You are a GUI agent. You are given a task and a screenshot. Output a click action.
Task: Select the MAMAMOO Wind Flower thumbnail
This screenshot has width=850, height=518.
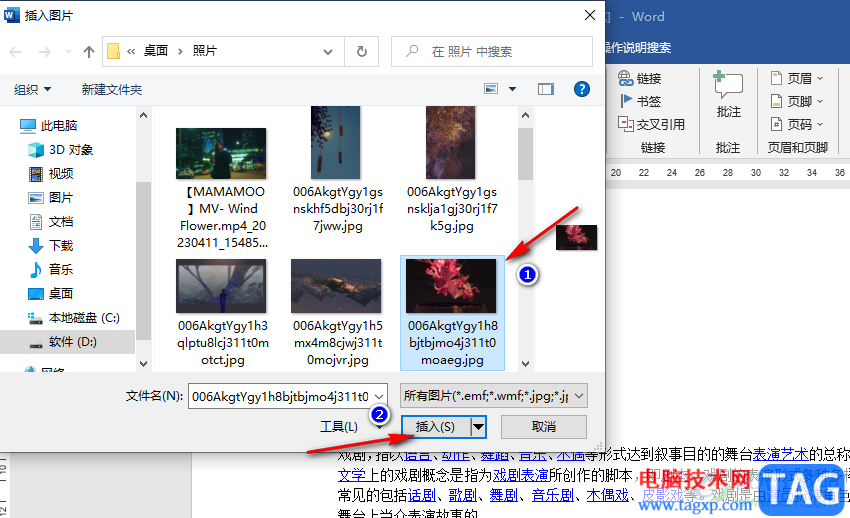point(221,153)
